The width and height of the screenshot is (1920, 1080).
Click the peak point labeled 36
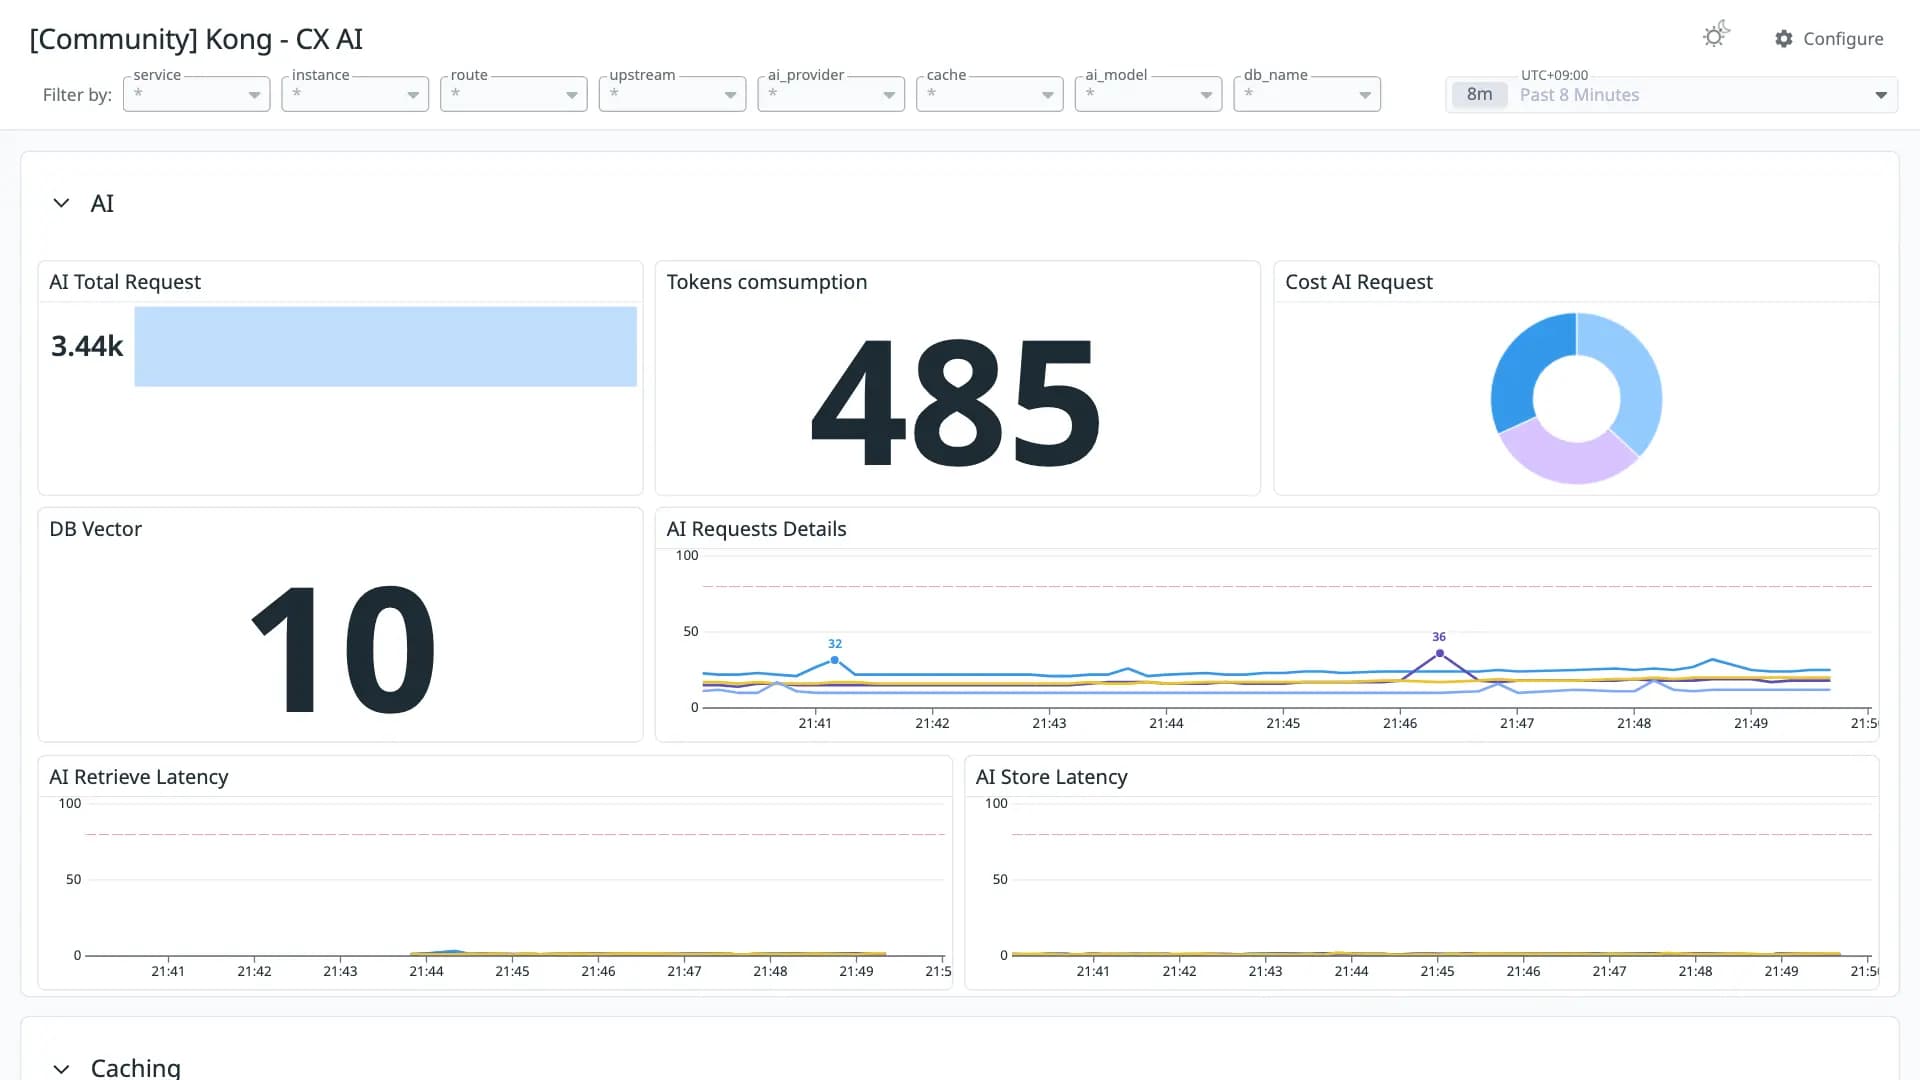click(1439, 653)
